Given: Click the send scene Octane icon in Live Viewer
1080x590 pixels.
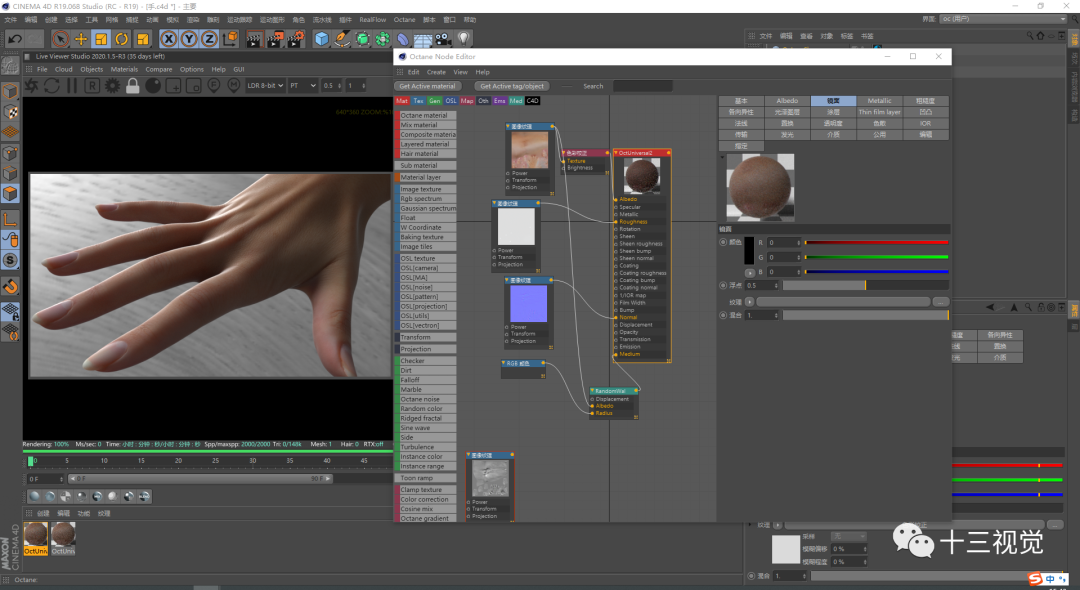Looking at the screenshot, I should tap(32, 86).
